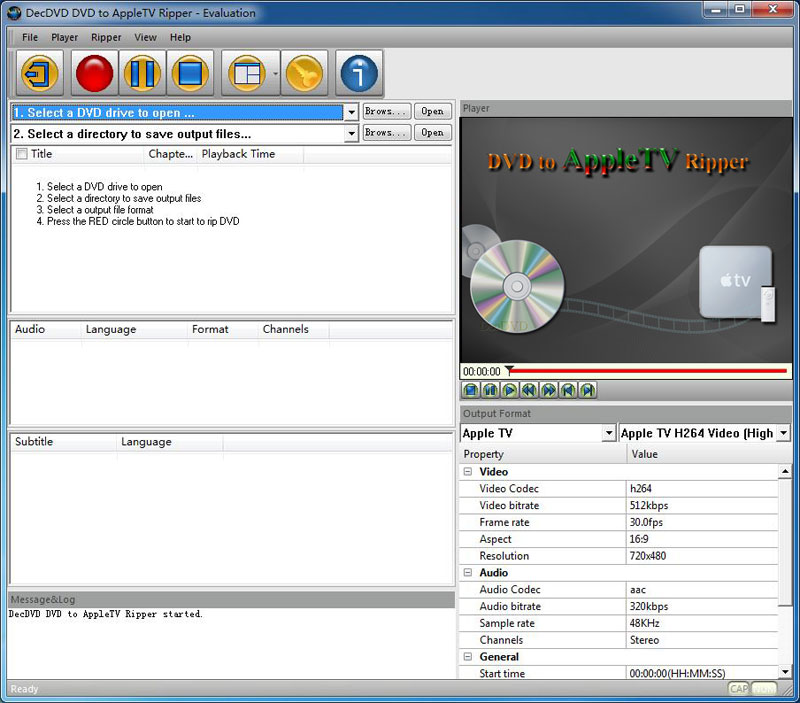Click the DVD to AppleTV preview image
800x703 pixels.
point(626,240)
